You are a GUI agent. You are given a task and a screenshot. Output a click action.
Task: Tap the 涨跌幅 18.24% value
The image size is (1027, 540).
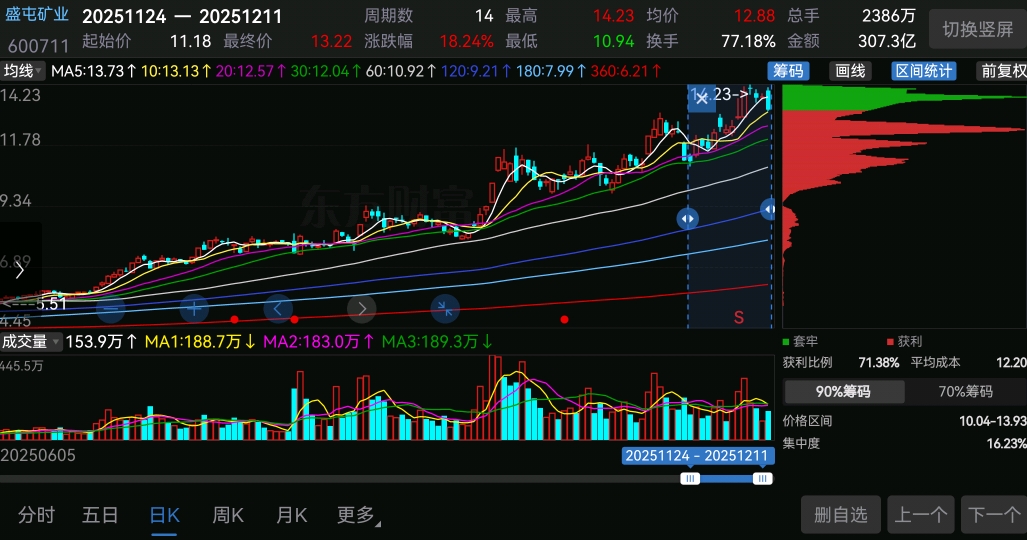click(466, 41)
